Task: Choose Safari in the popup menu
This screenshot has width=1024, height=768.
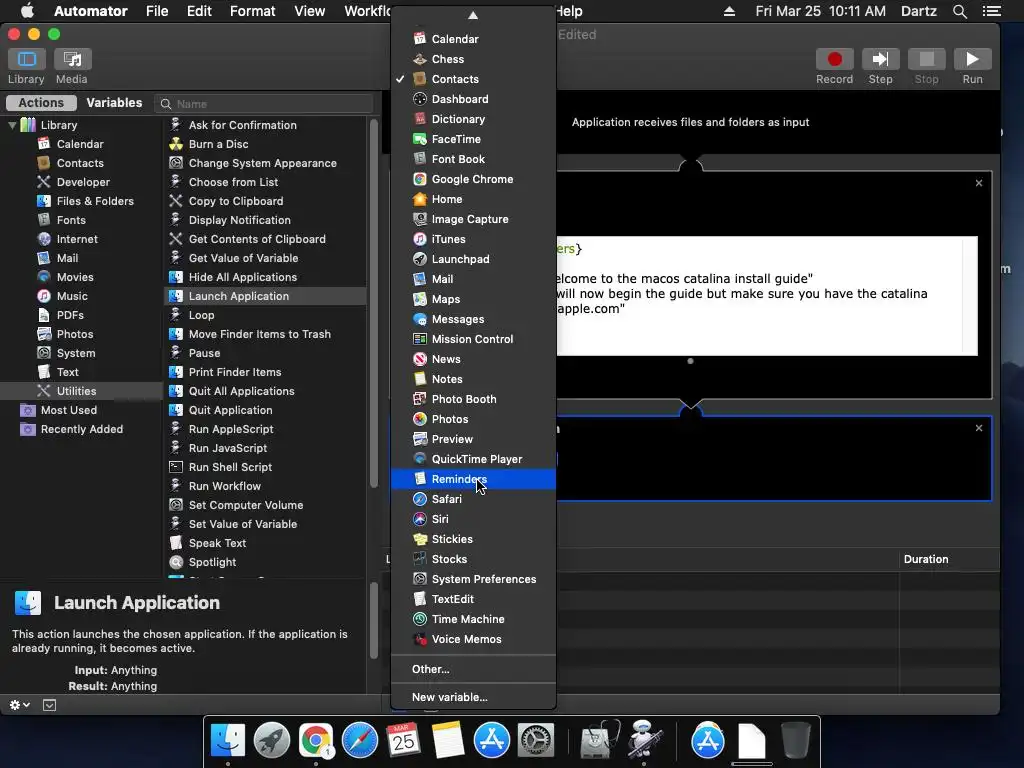Action: pos(473,499)
